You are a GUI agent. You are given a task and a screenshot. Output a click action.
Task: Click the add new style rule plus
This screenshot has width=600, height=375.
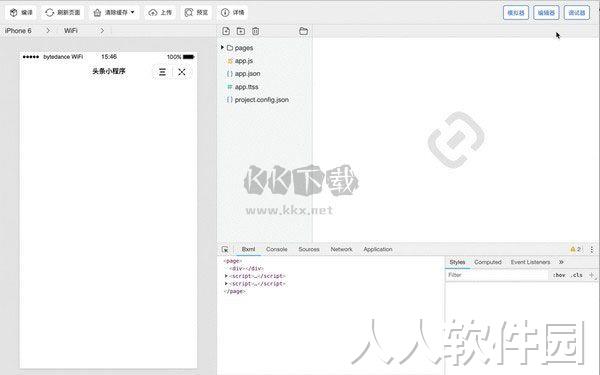click(x=592, y=275)
